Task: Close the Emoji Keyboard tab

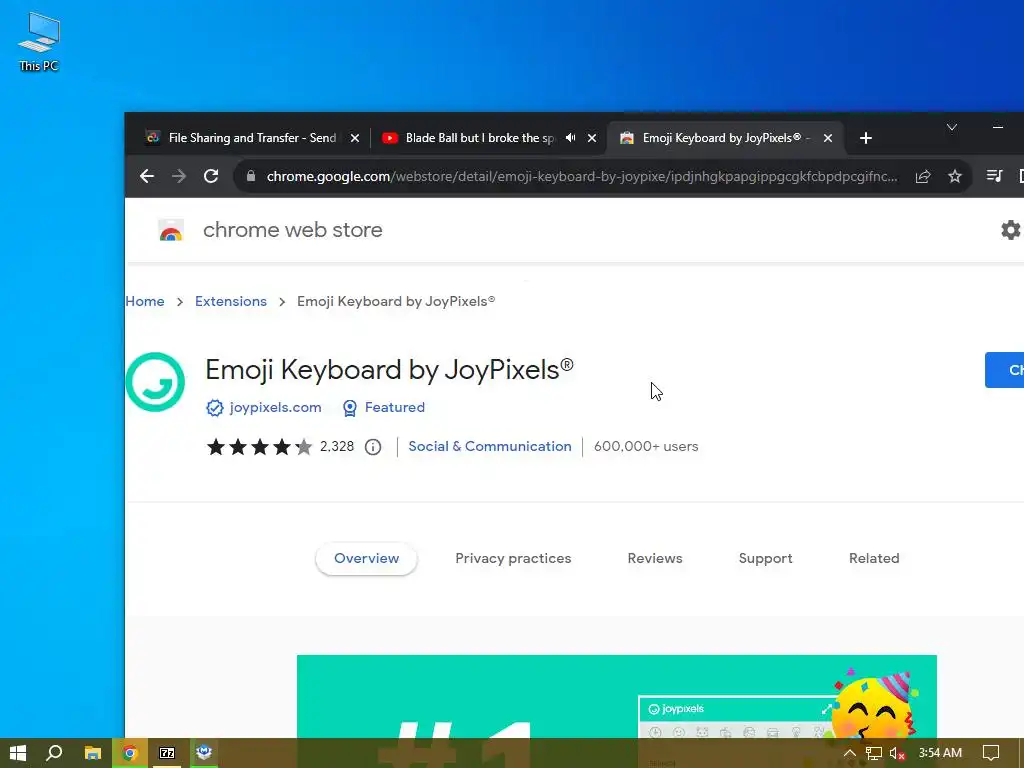Action: point(827,138)
